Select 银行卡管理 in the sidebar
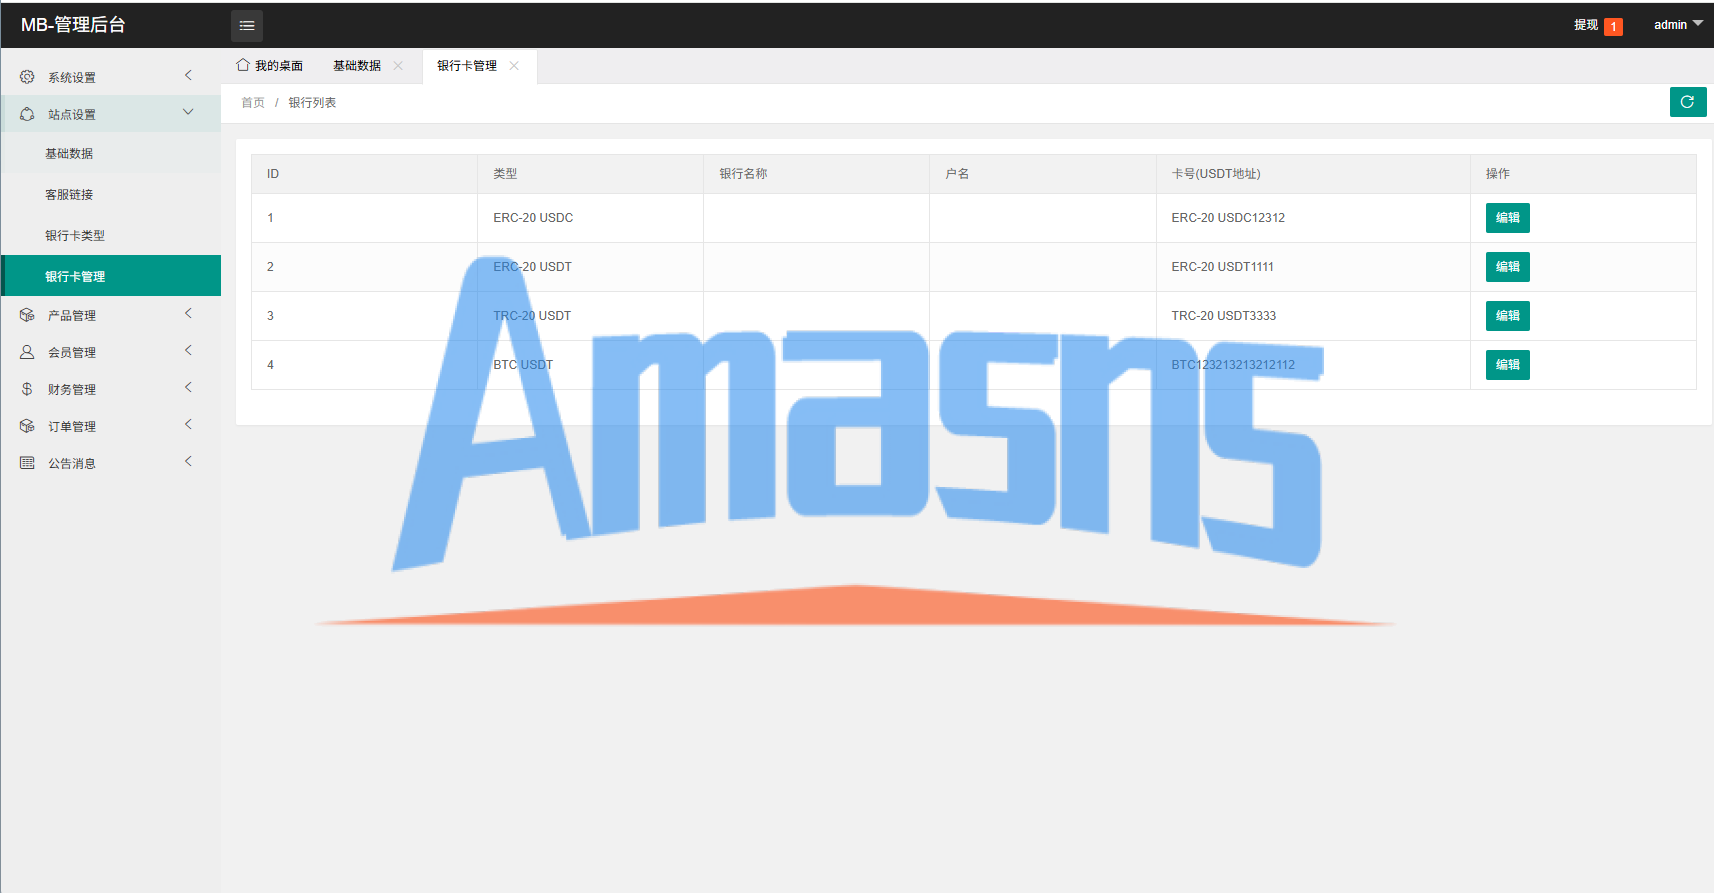Viewport: 1714px width, 893px height. [x=111, y=276]
